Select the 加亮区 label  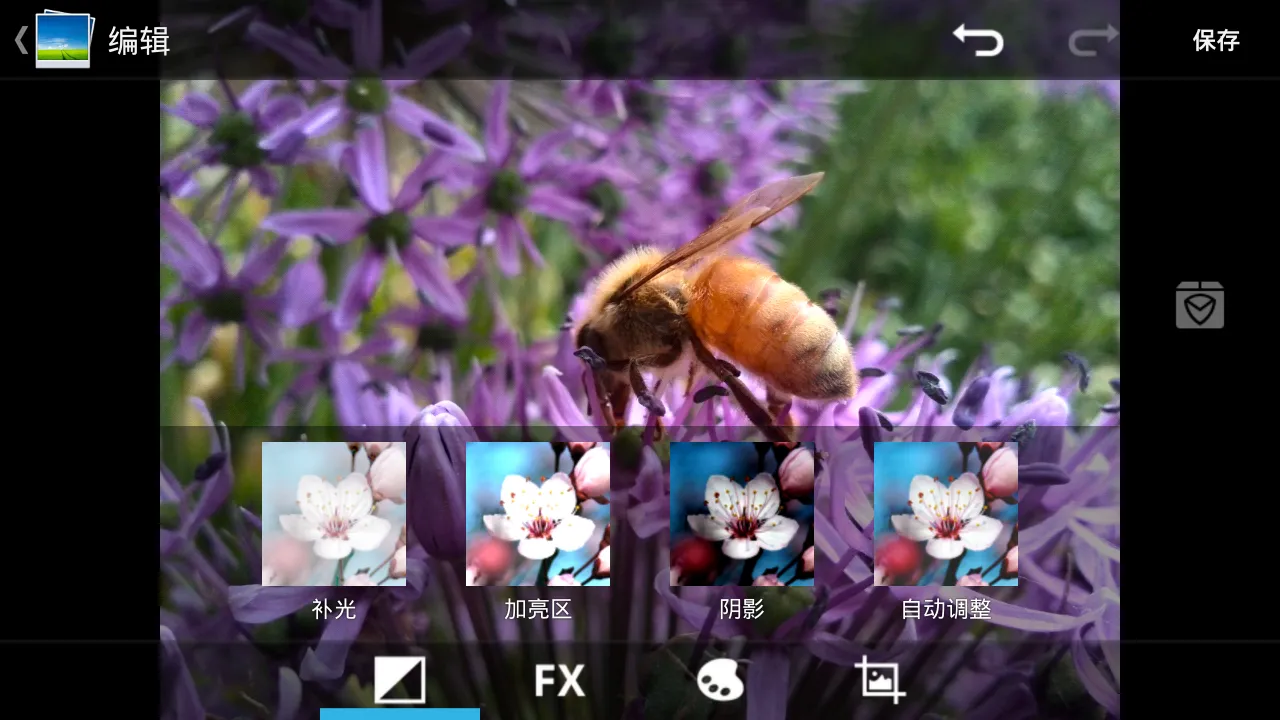pos(538,609)
